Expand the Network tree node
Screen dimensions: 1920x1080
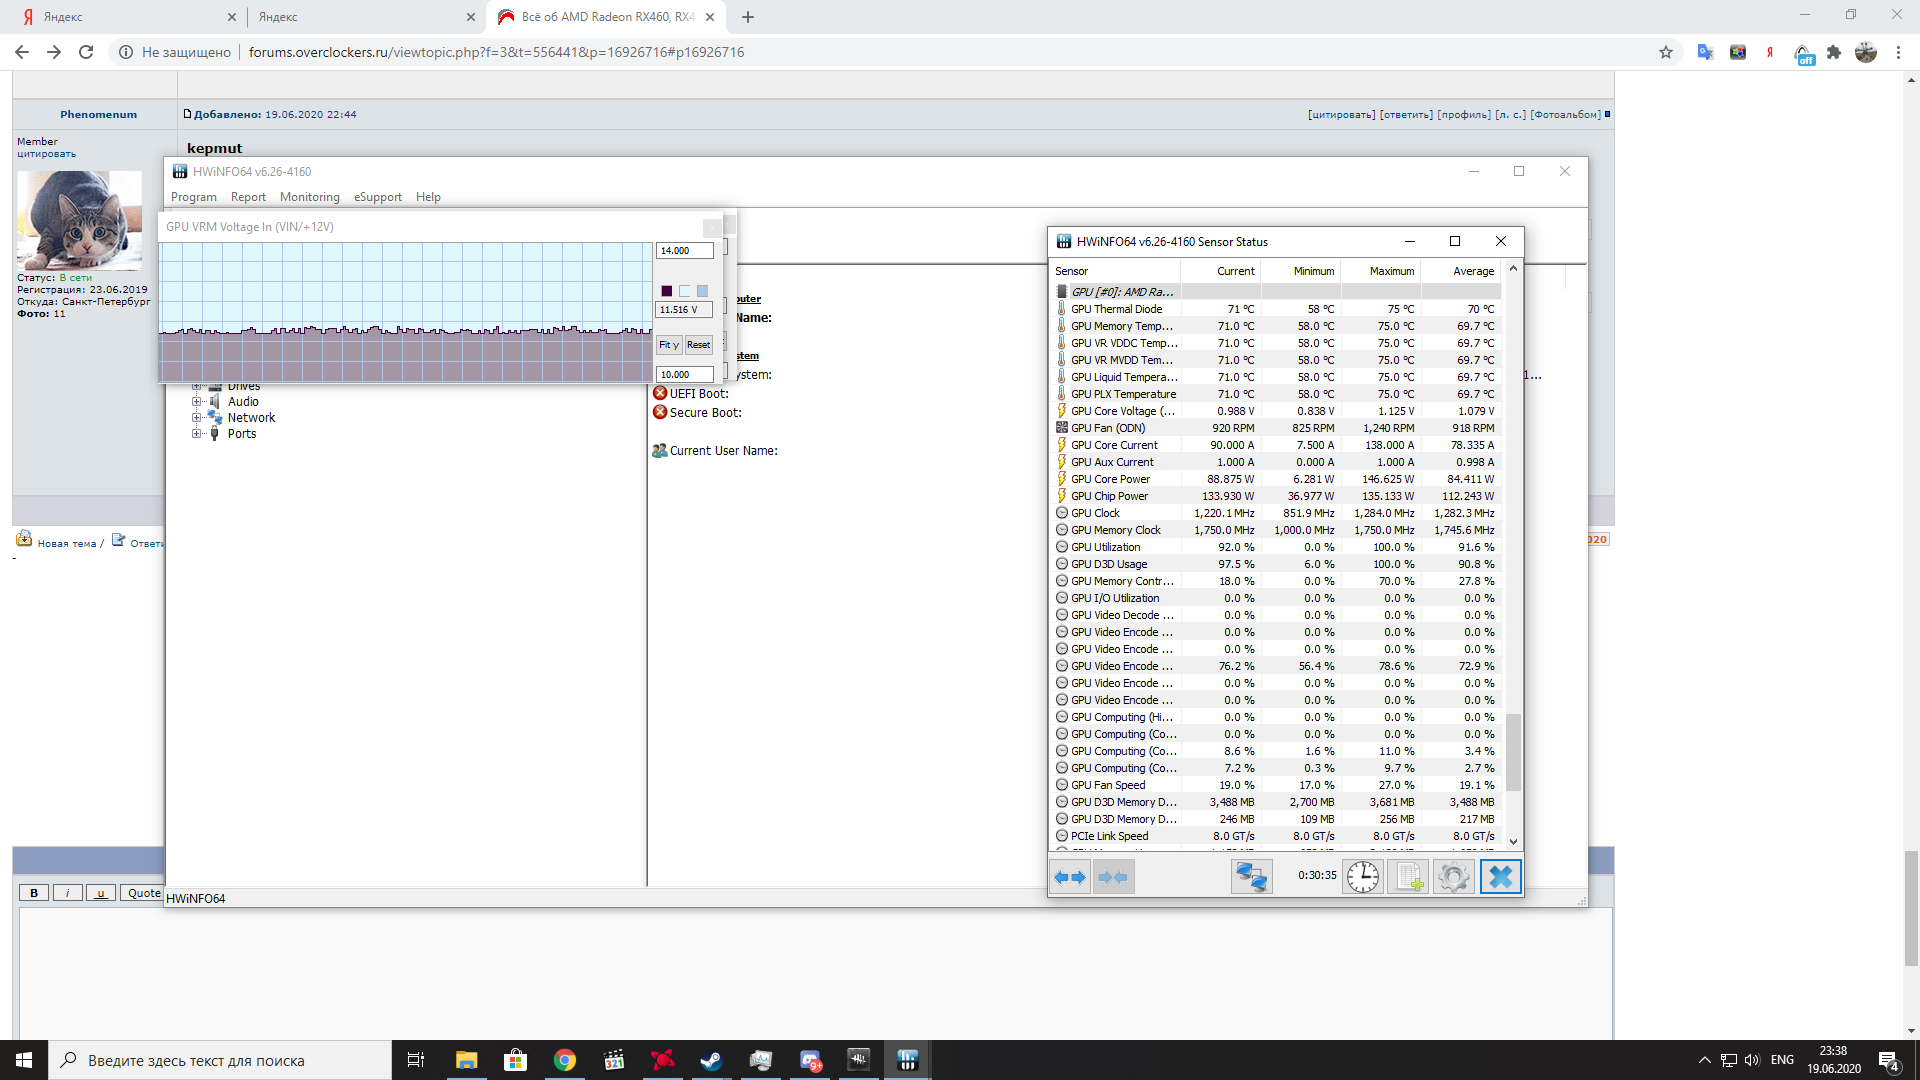197,418
